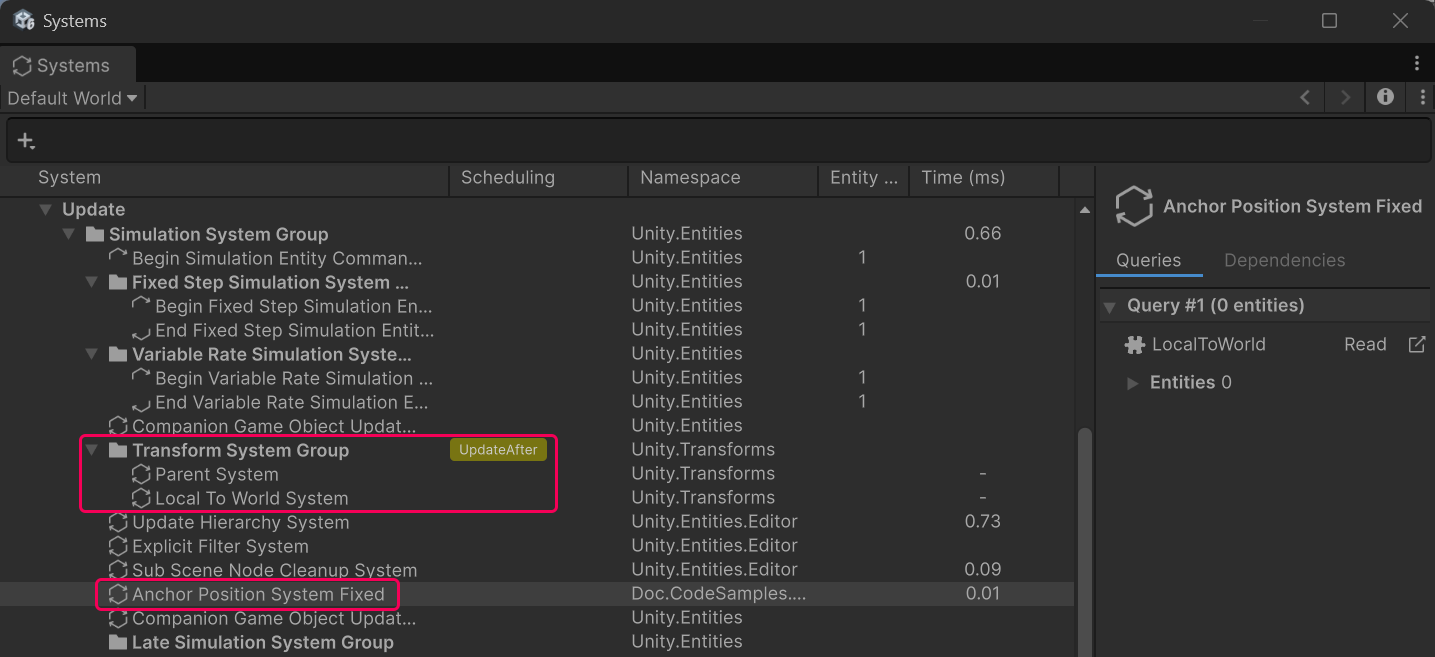Click the Explicit Filter System icon
The width and height of the screenshot is (1435, 657).
(118, 546)
